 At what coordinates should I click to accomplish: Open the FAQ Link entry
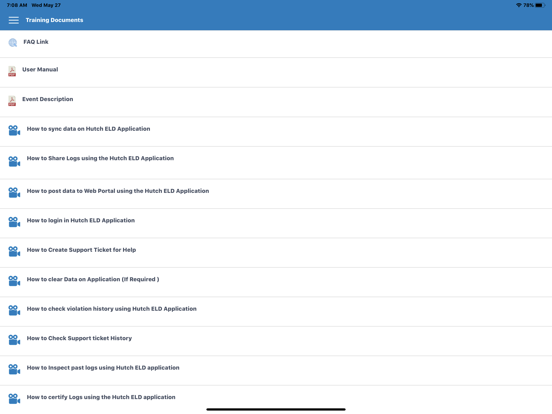pos(276,44)
